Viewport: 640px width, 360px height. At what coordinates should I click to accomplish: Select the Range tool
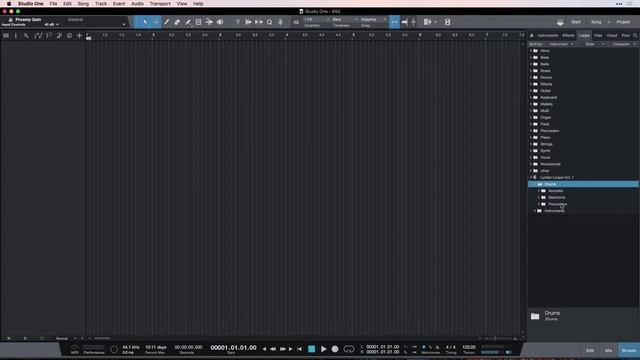156,22
